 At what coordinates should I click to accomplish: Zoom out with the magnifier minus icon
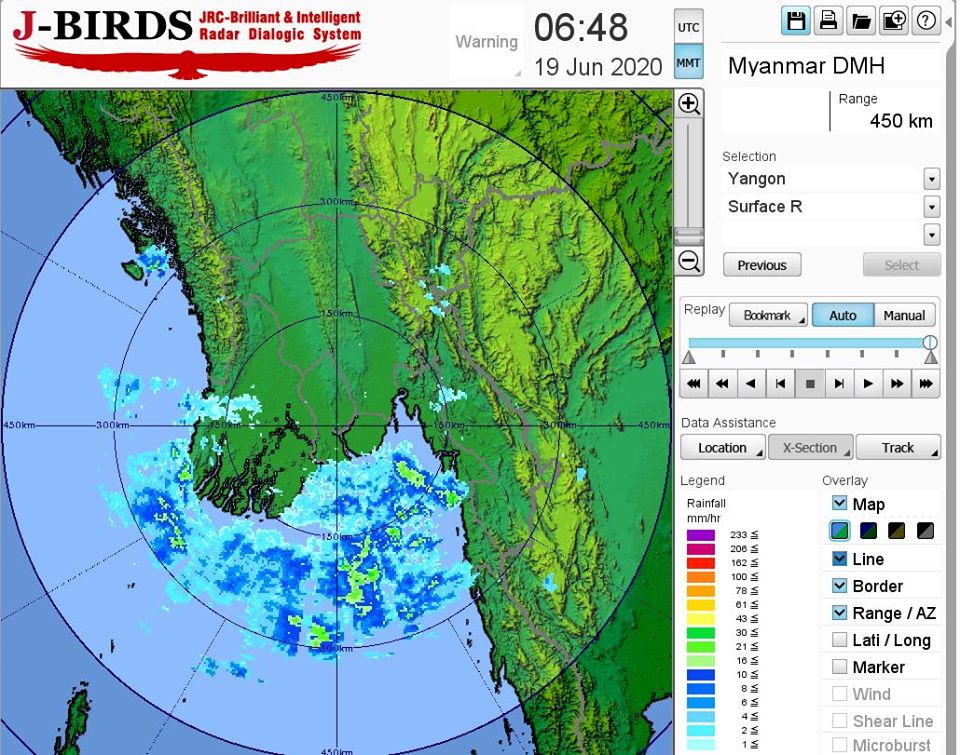[688, 262]
